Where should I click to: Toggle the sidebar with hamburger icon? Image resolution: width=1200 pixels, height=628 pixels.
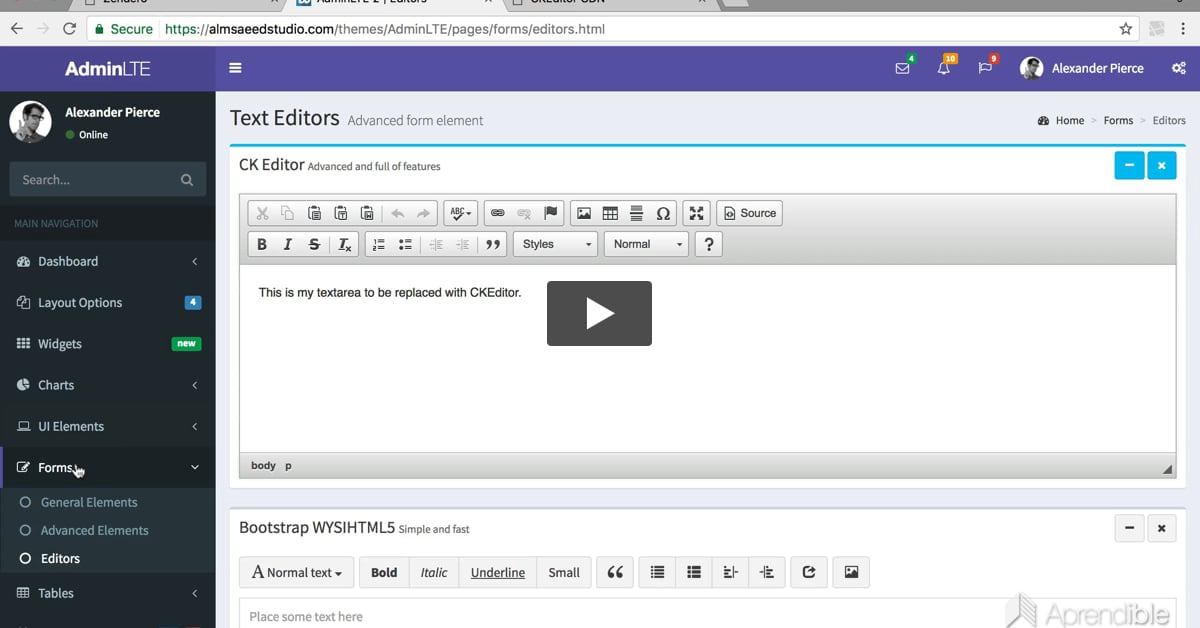pyautogui.click(x=236, y=68)
